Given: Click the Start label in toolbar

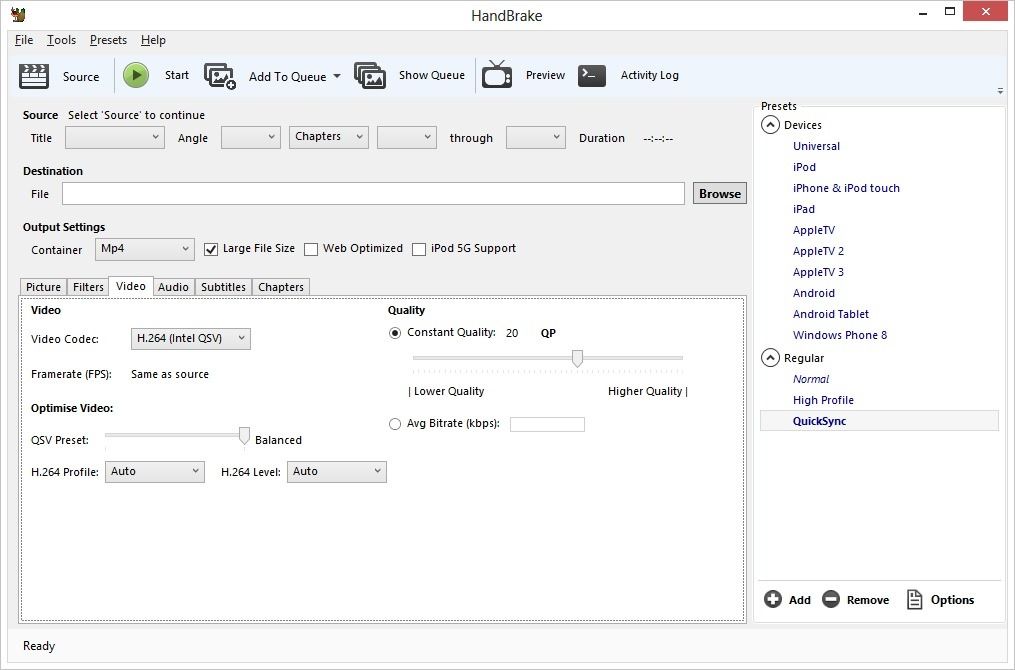Looking at the screenshot, I should click(x=177, y=75).
